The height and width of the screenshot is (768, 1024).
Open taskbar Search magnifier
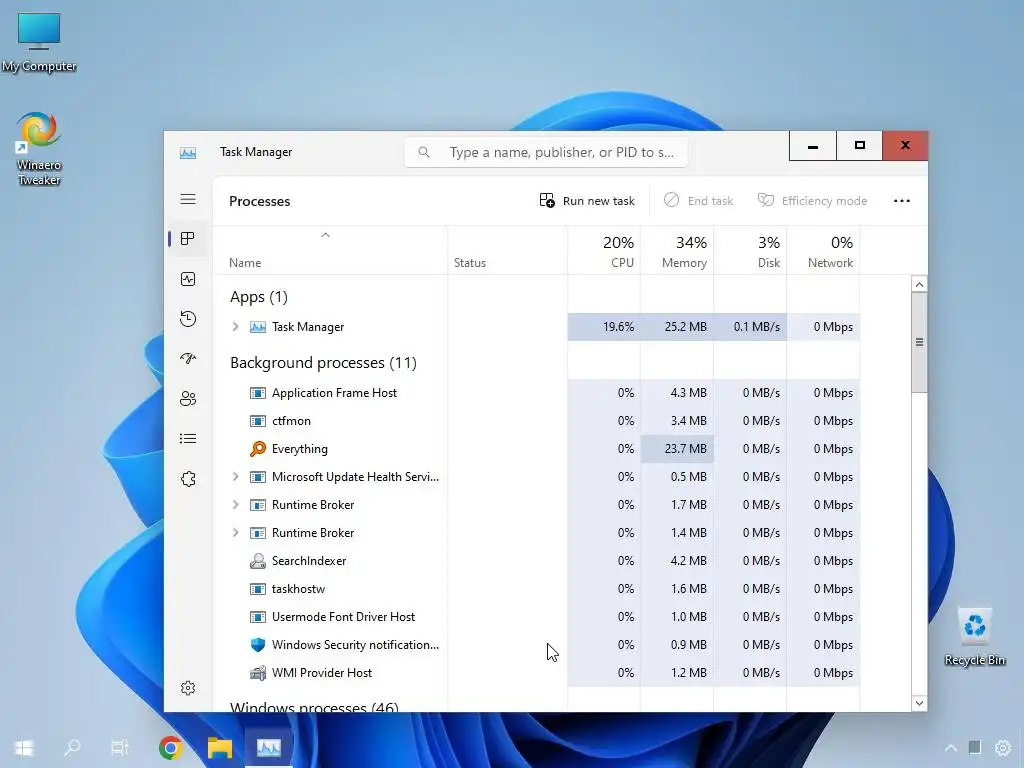[x=72, y=746]
